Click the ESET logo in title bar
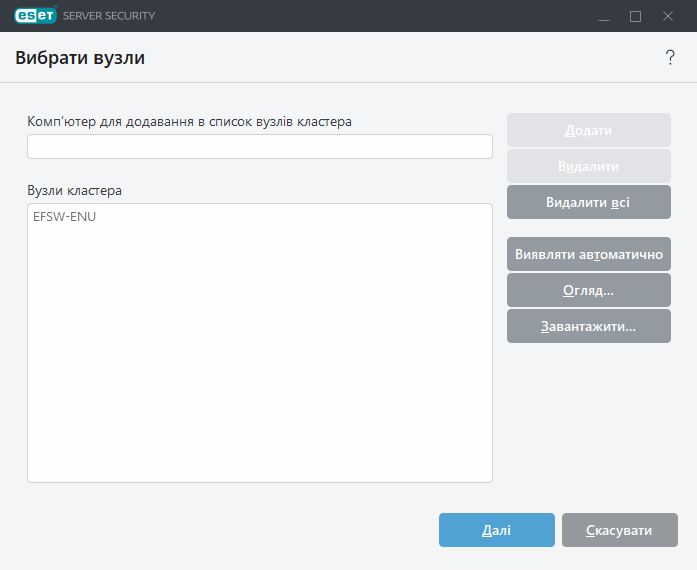Image resolution: width=697 pixels, height=570 pixels. tap(34, 16)
